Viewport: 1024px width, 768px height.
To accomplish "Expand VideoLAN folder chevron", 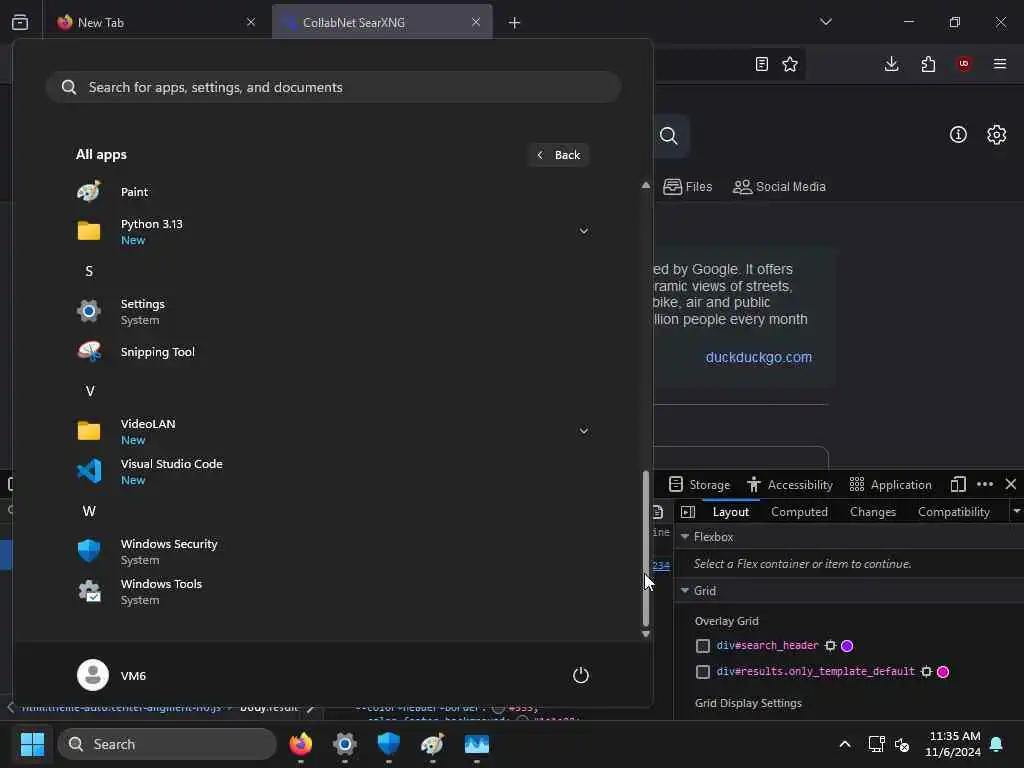I will (584, 431).
